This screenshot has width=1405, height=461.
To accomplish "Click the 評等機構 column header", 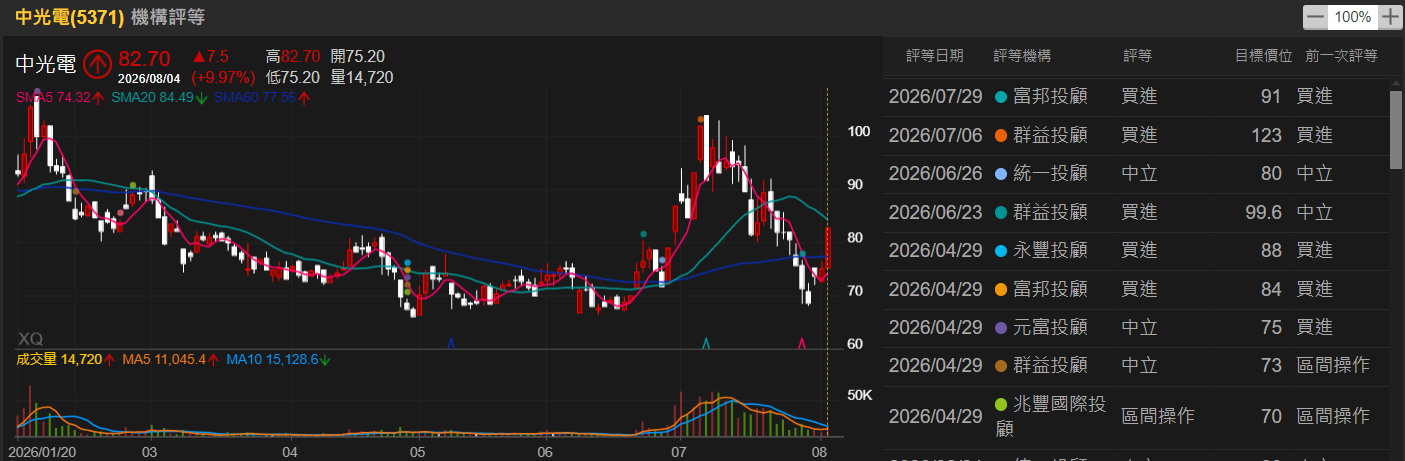I will pos(1022,56).
